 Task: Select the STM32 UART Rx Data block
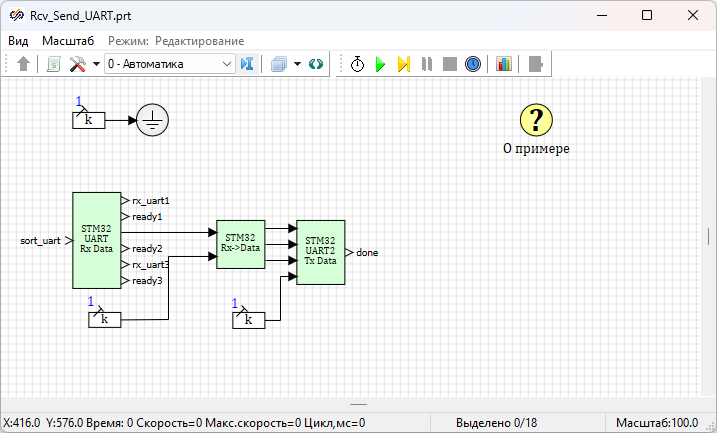click(x=96, y=241)
